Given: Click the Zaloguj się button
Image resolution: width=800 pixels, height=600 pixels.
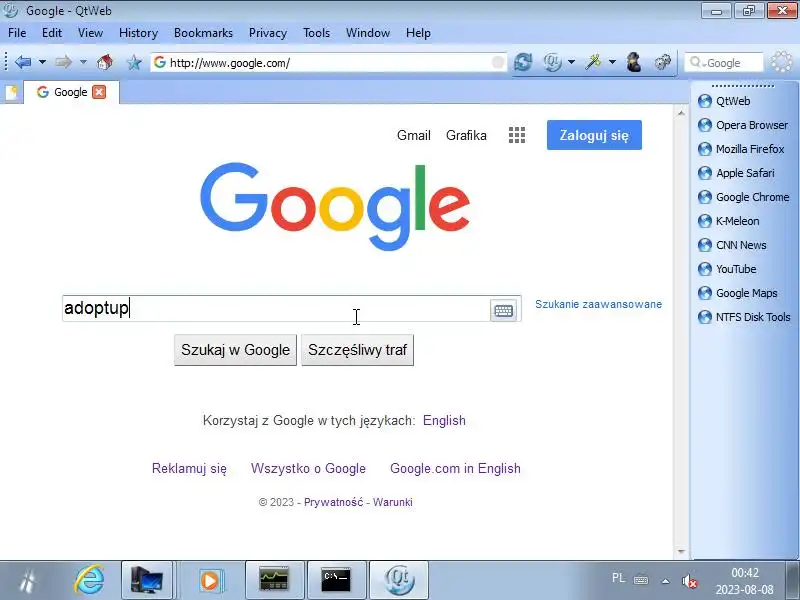Looking at the screenshot, I should point(594,135).
